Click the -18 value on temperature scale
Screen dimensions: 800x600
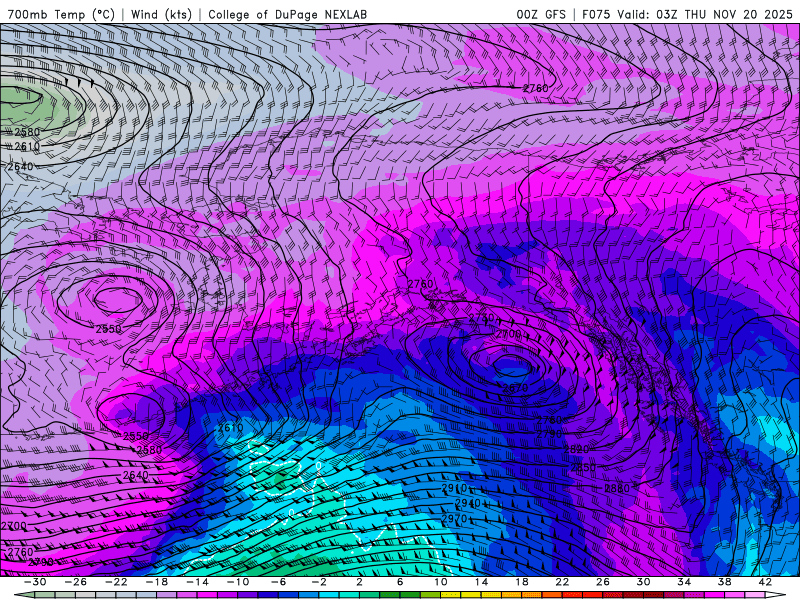pos(157,582)
